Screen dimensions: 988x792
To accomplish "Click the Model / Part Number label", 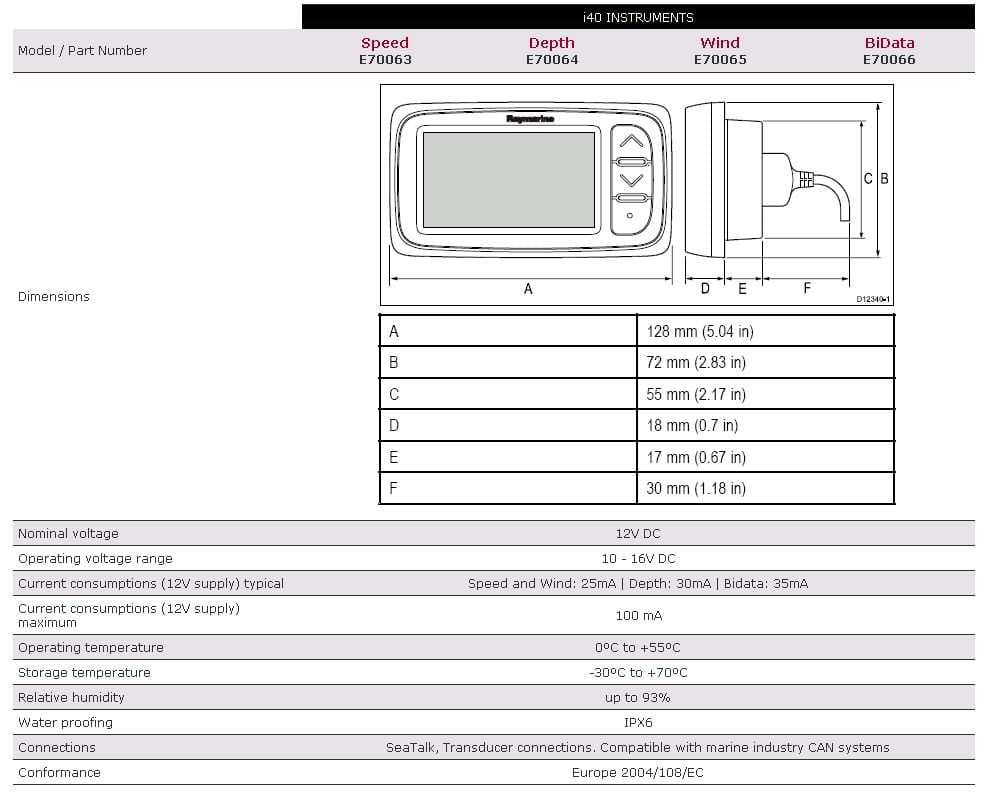I will (x=82, y=51).
